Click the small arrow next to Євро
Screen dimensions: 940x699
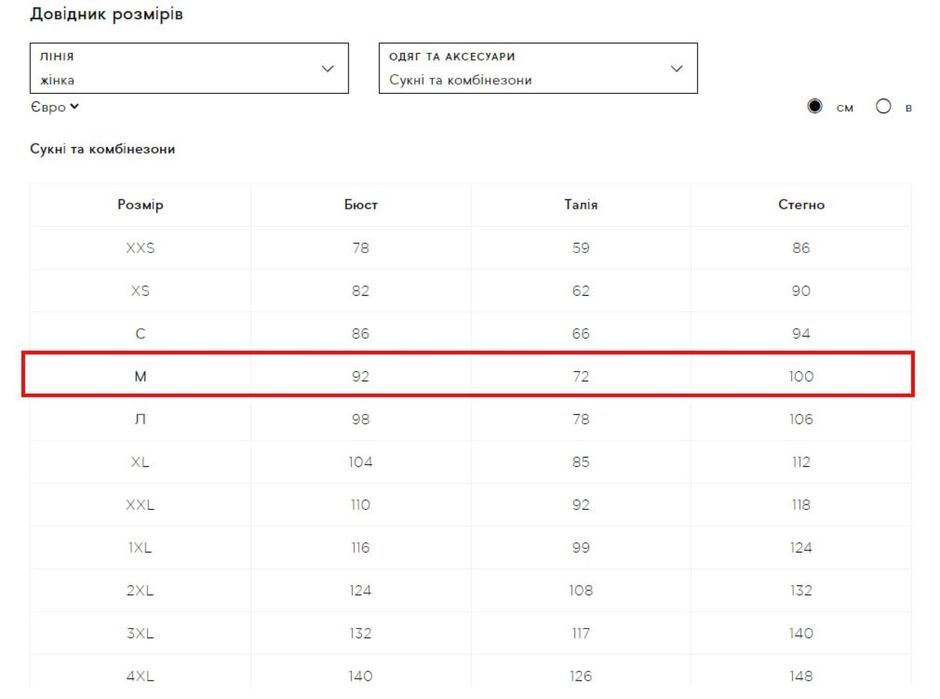point(75,107)
